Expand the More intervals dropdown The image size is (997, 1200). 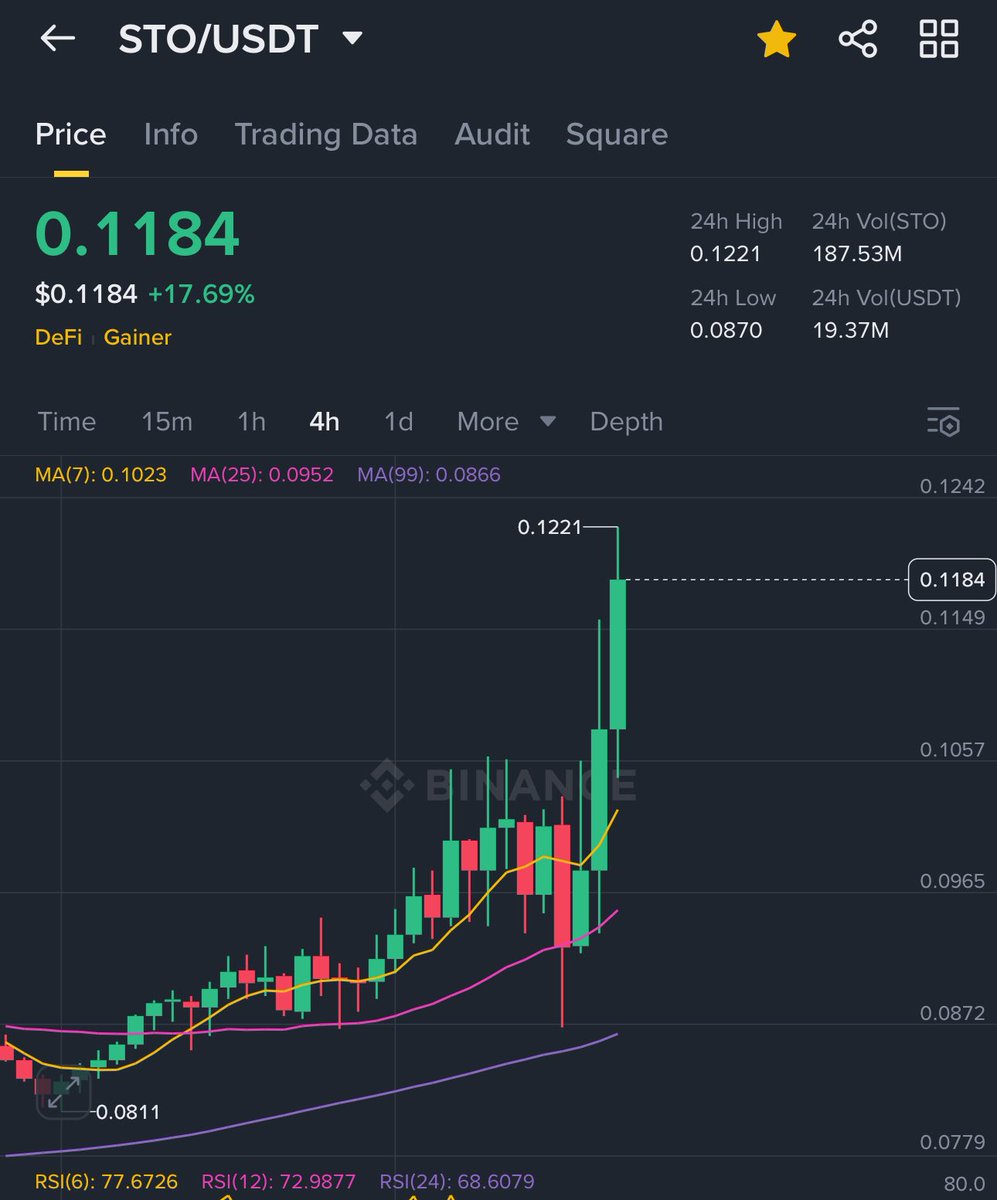click(x=506, y=422)
